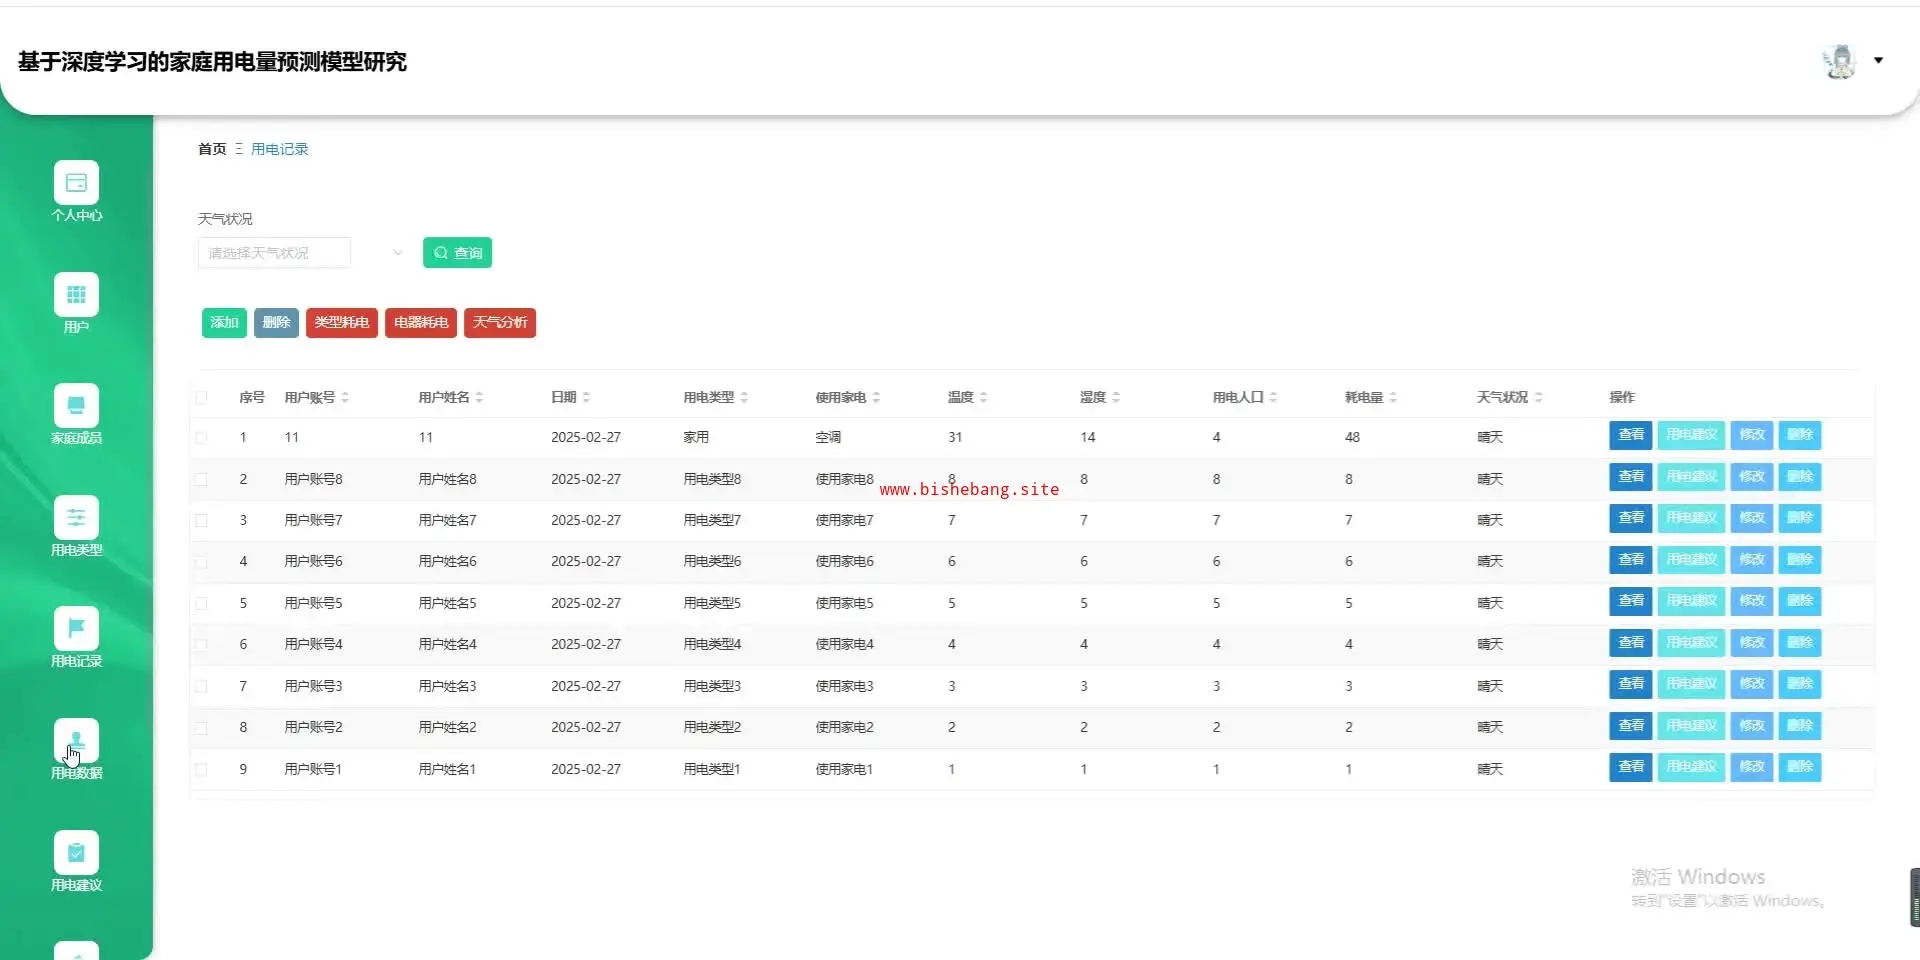Sort the table by 用户姓名
The image size is (1920, 960).
coord(479,397)
